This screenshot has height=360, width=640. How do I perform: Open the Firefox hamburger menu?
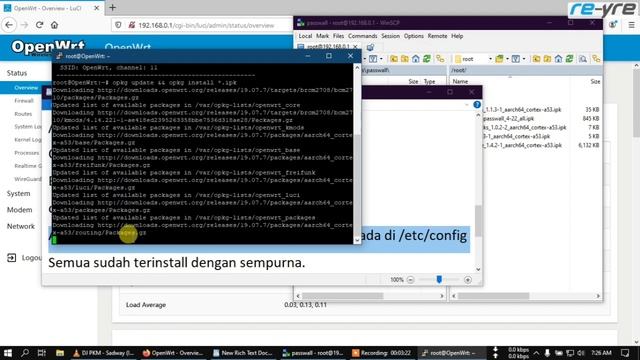click(x=631, y=25)
